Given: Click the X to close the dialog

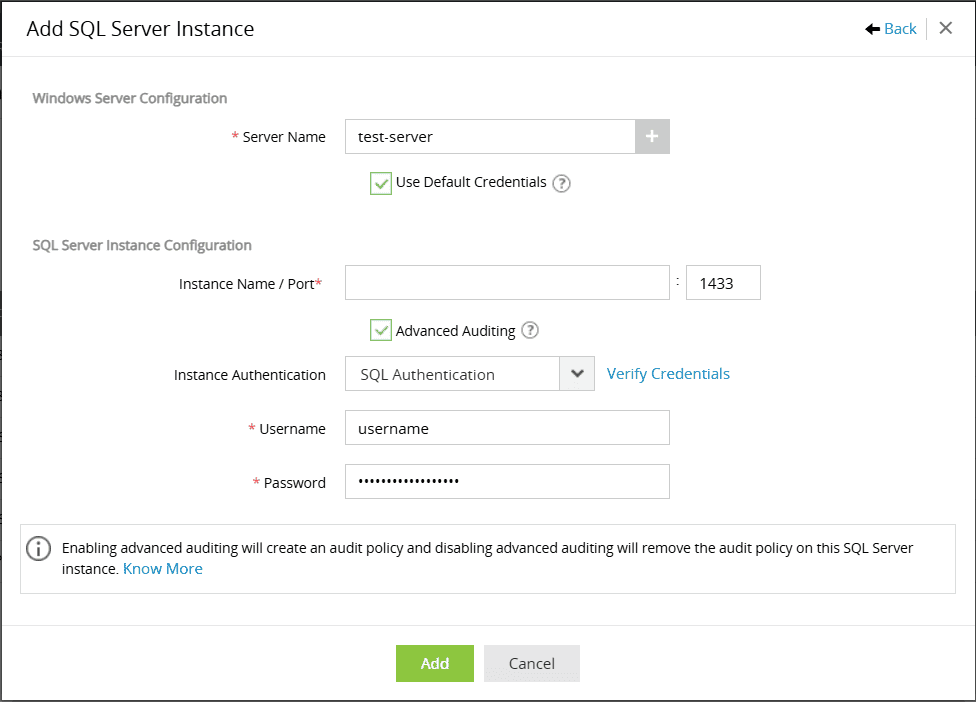Looking at the screenshot, I should coord(945,28).
